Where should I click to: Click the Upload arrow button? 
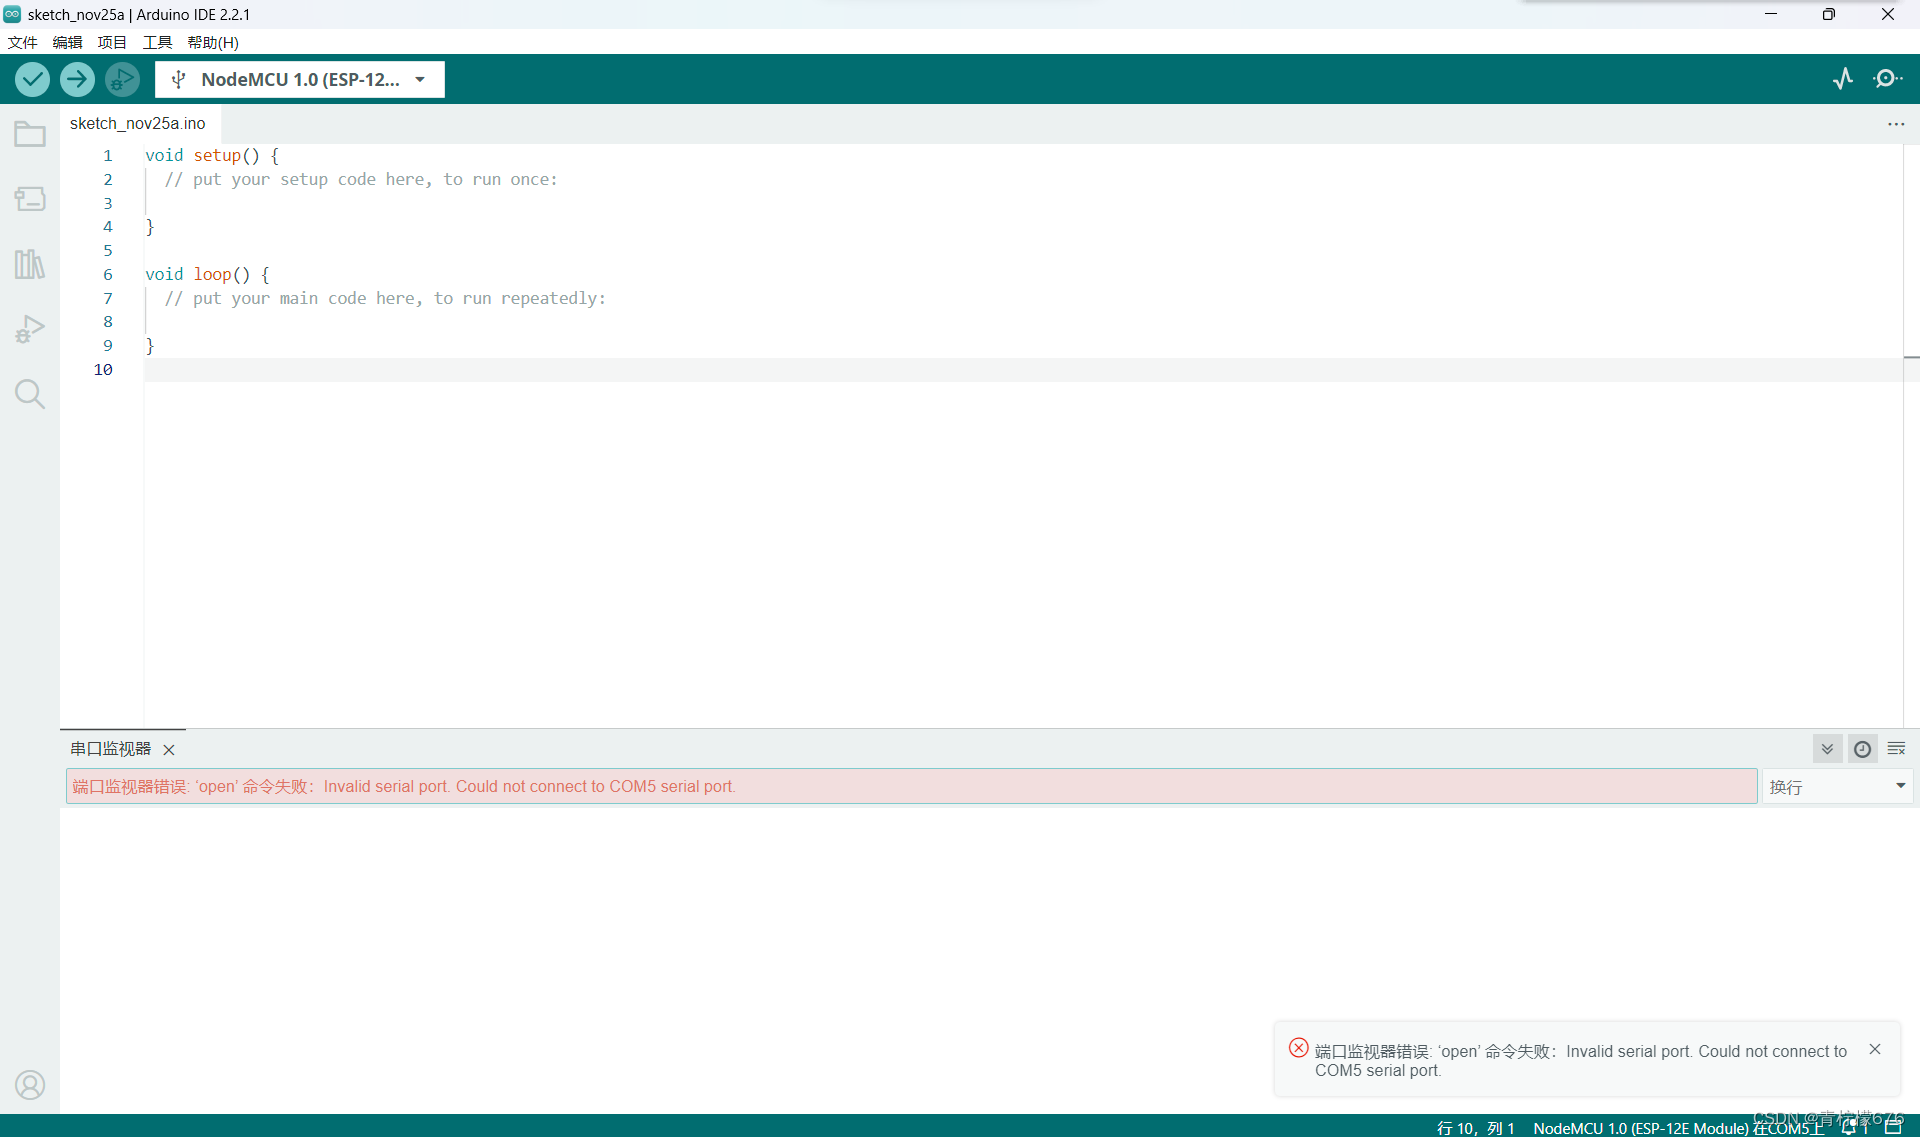tap(77, 79)
